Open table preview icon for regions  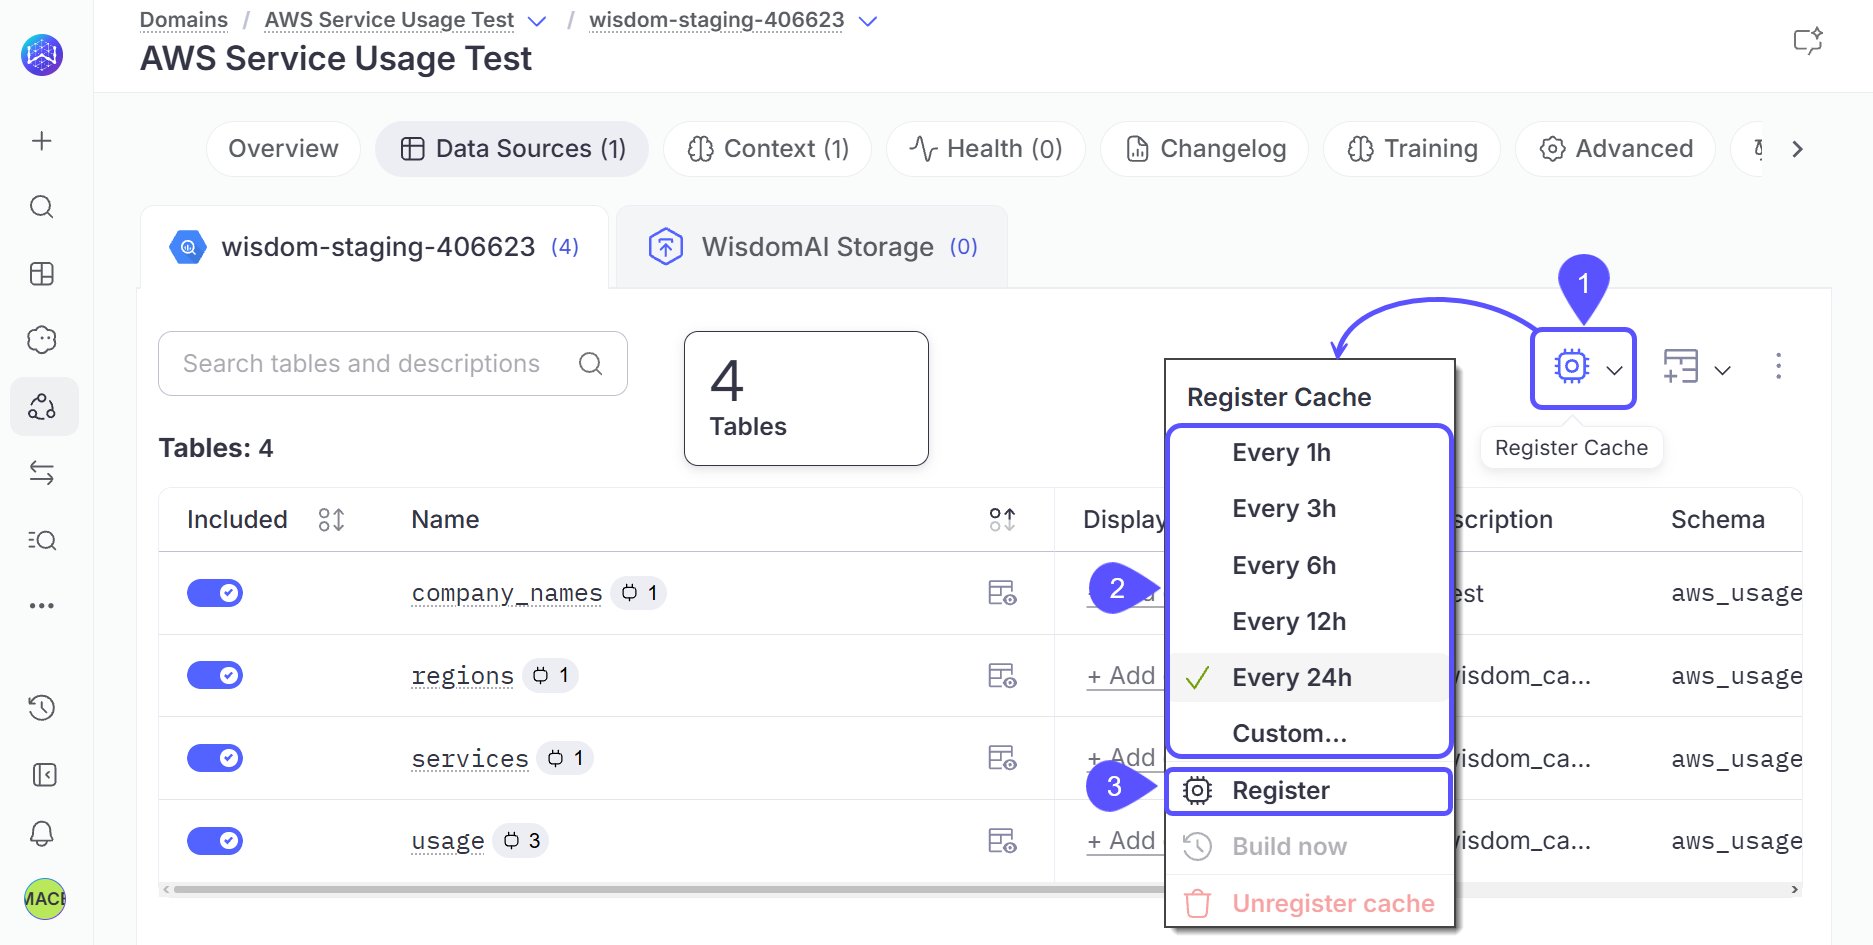(x=1002, y=676)
